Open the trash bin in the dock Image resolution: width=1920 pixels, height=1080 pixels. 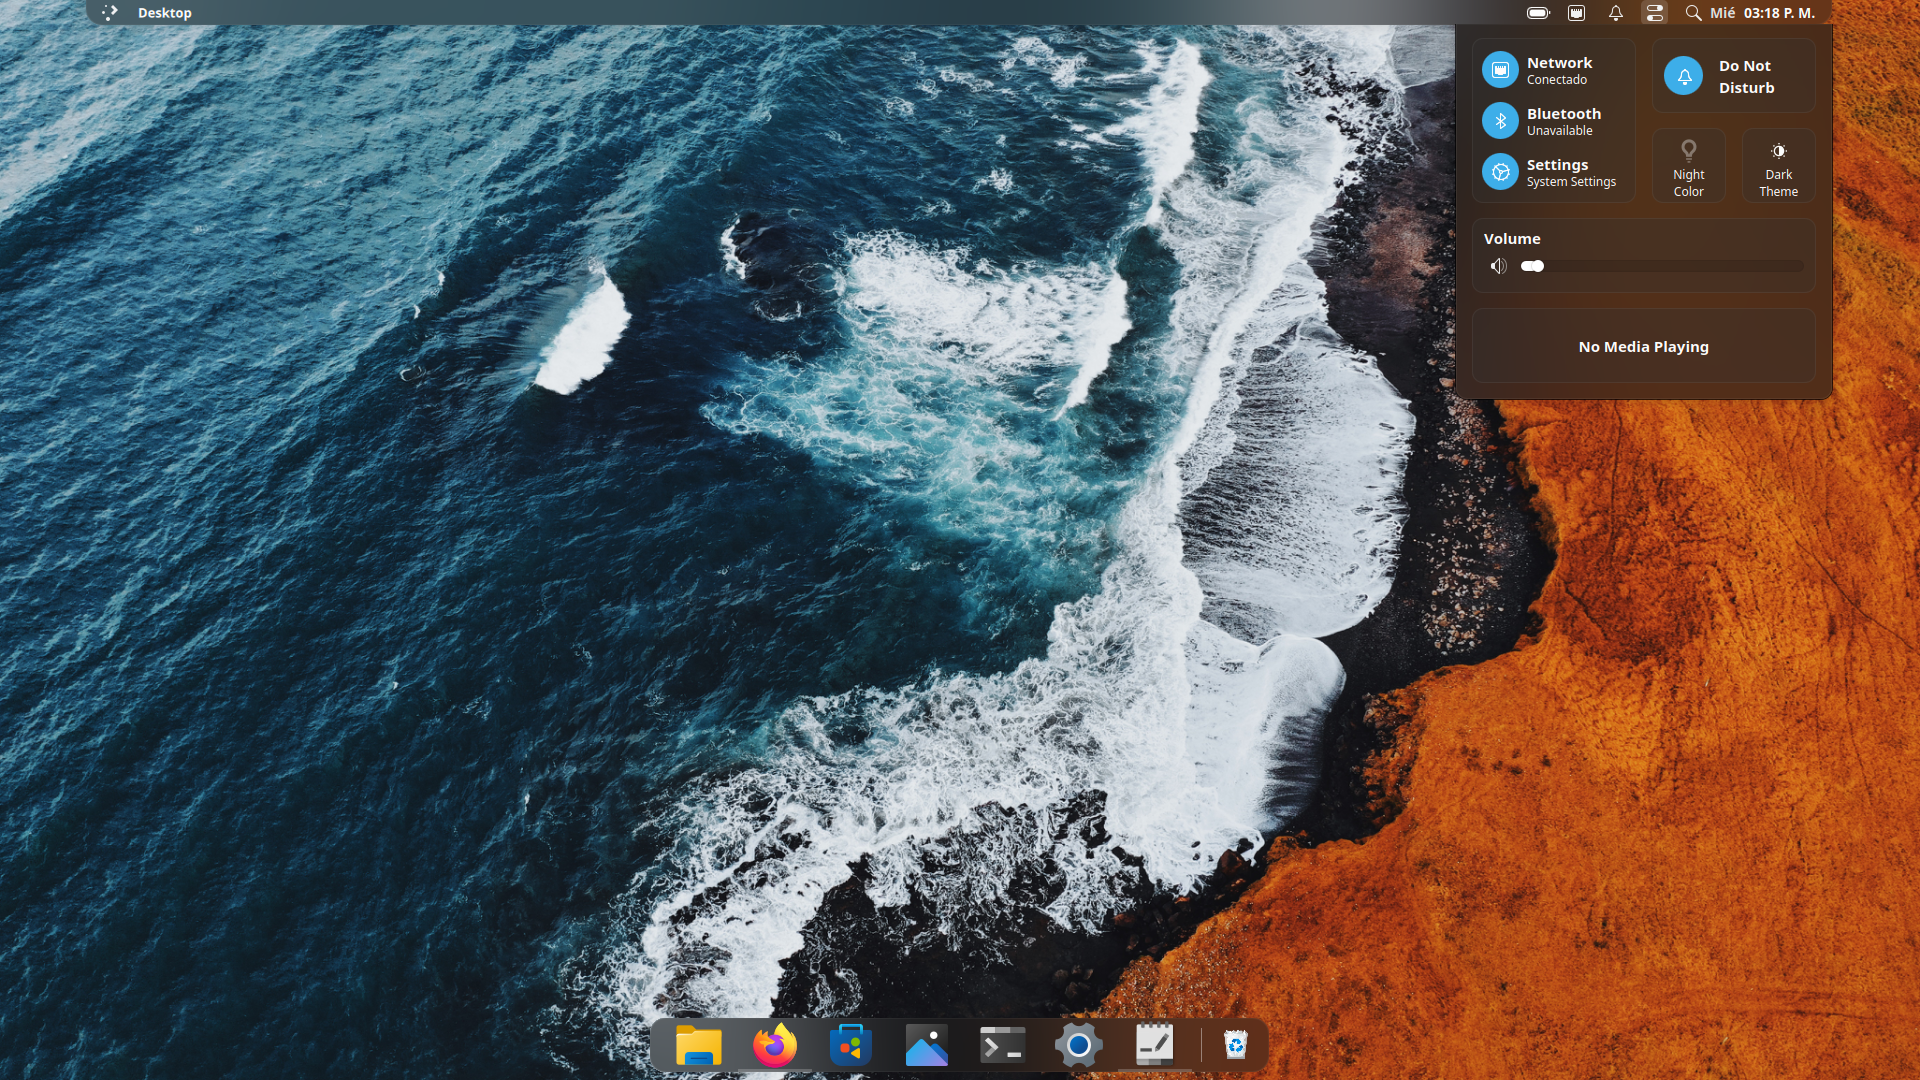click(1236, 1046)
